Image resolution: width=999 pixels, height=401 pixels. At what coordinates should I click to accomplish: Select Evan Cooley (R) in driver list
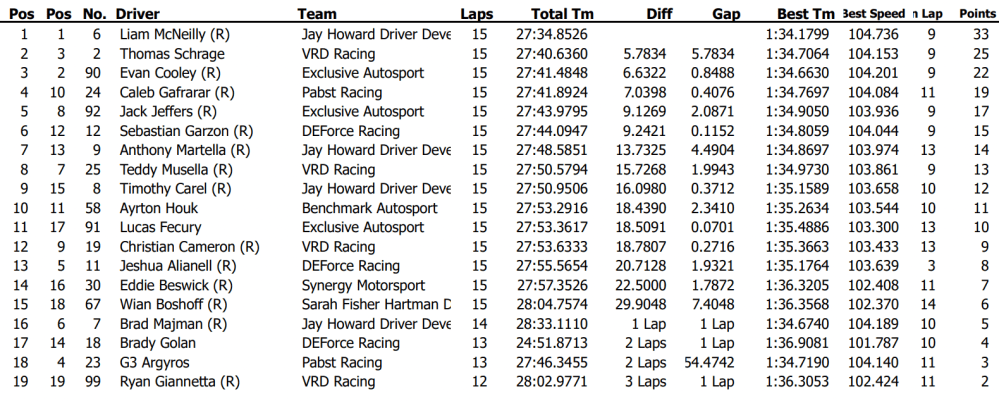click(170, 73)
